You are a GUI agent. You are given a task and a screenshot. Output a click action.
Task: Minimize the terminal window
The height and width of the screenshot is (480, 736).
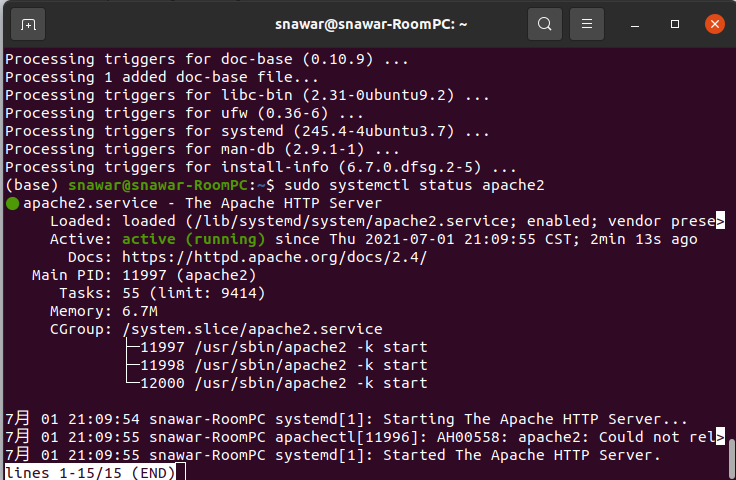(635, 24)
